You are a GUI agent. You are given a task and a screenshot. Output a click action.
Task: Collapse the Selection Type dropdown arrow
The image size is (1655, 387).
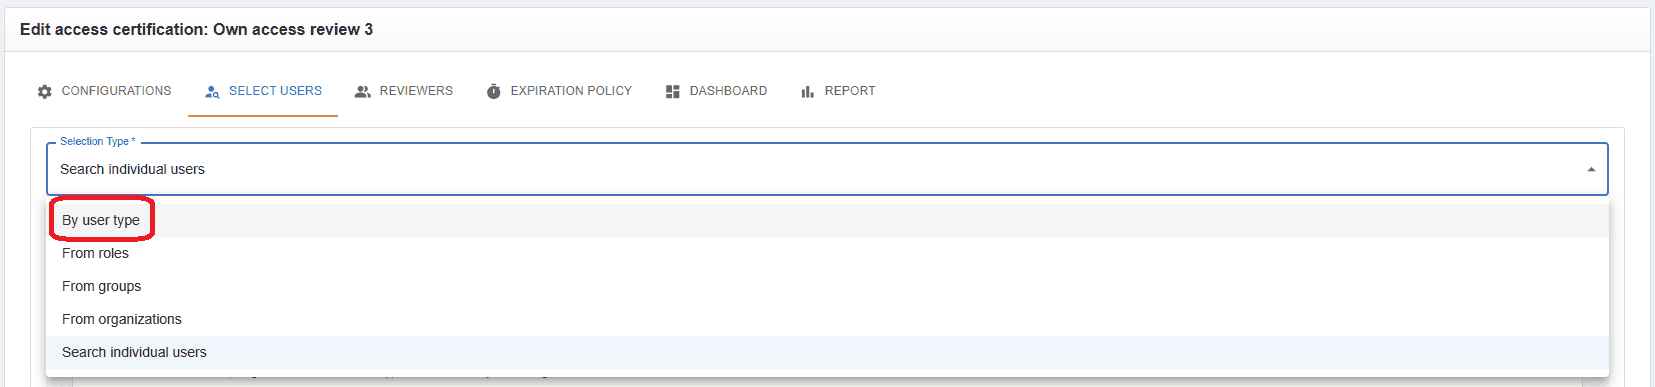click(1591, 169)
